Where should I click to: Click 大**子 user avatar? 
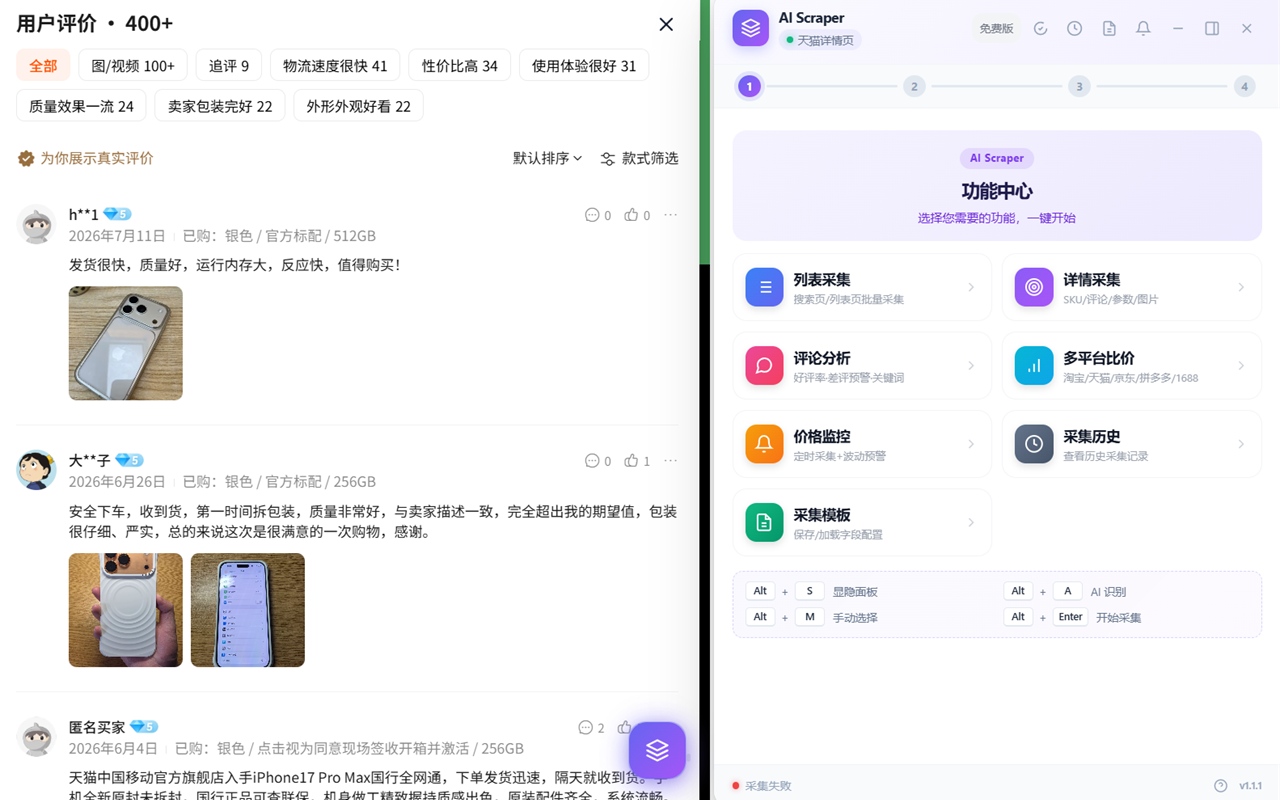(x=37, y=470)
